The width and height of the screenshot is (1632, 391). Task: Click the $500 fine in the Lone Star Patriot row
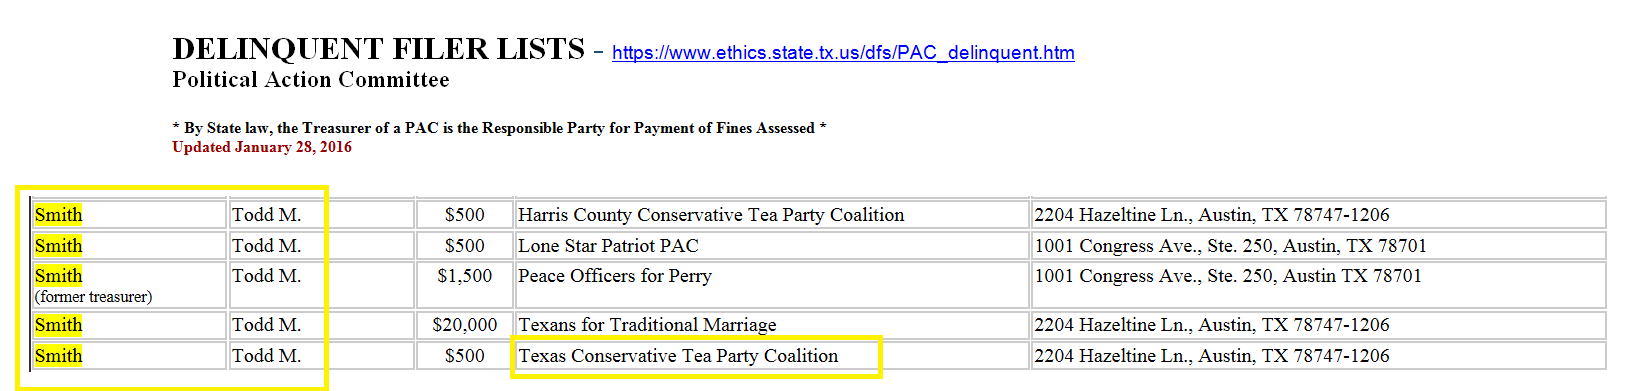click(465, 246)
